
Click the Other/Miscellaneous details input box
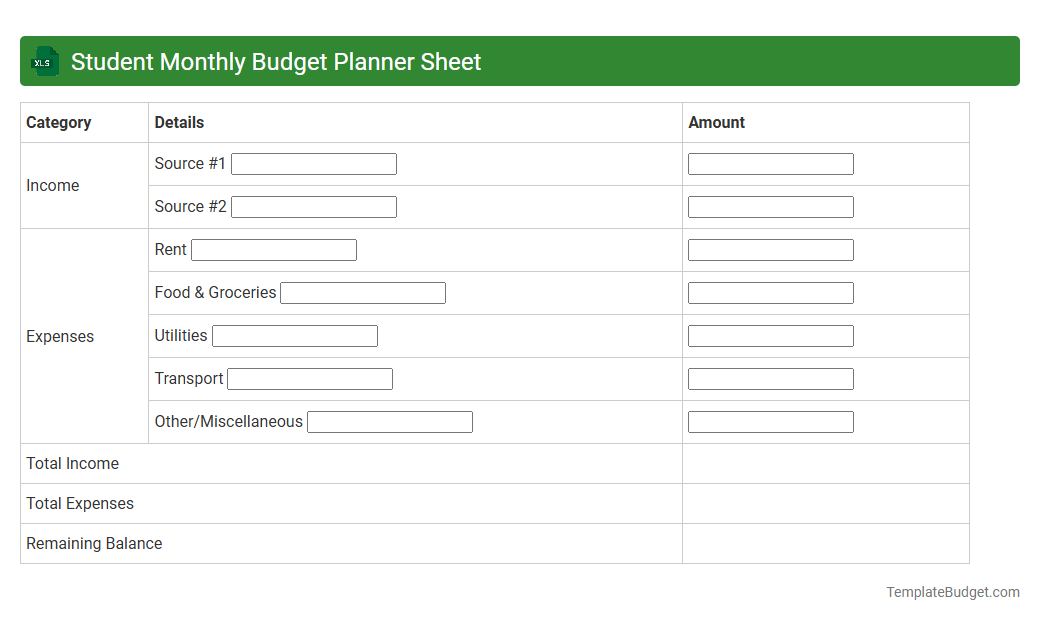click(389, 421)
